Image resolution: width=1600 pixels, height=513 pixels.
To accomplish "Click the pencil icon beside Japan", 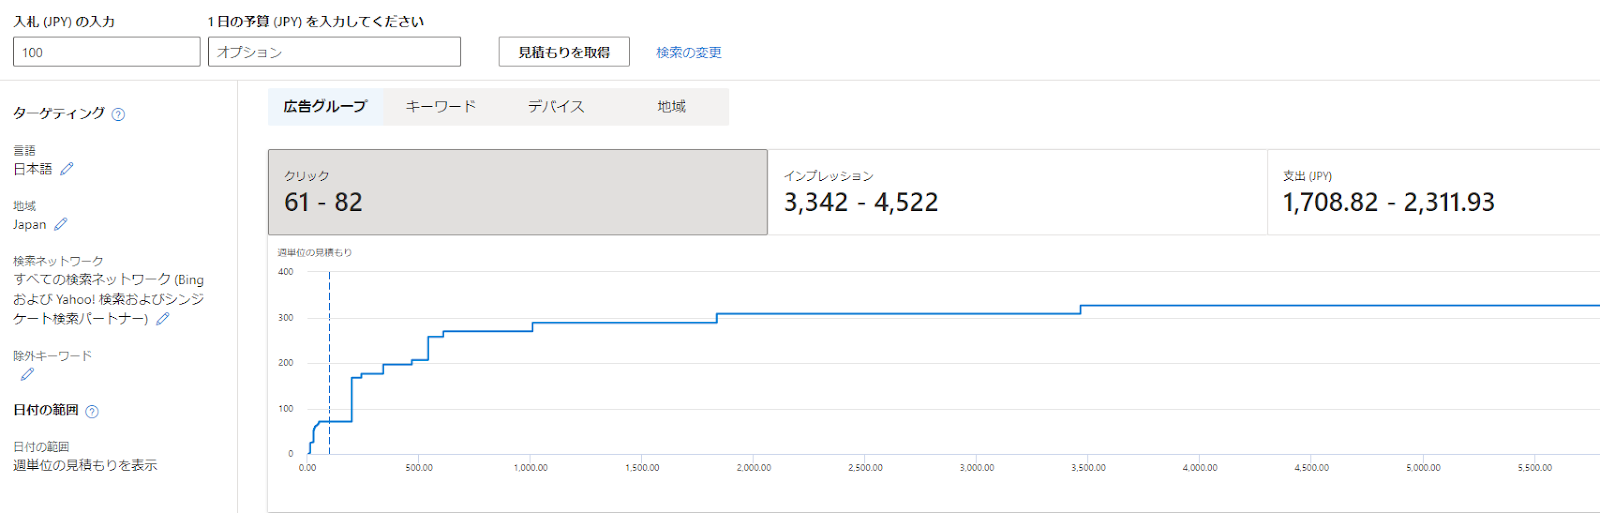I will (61, 224).
